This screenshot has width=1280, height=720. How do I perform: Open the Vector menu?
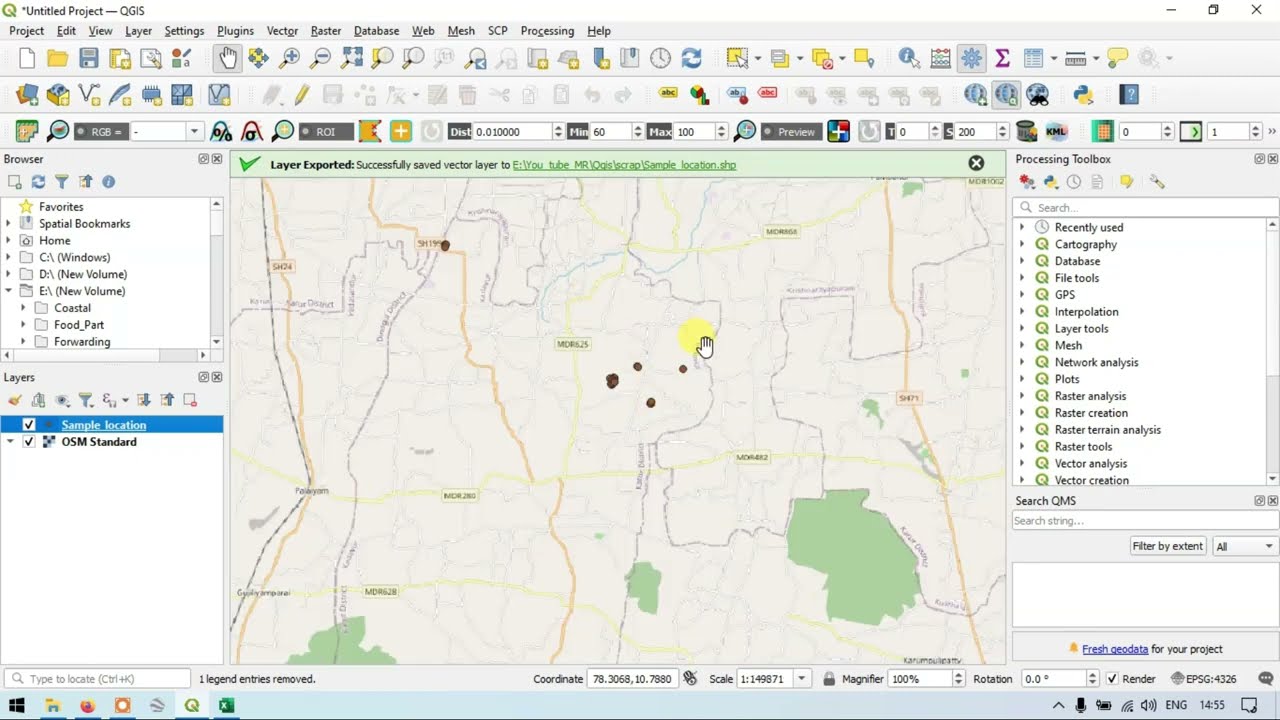click(x=282, y=31)
